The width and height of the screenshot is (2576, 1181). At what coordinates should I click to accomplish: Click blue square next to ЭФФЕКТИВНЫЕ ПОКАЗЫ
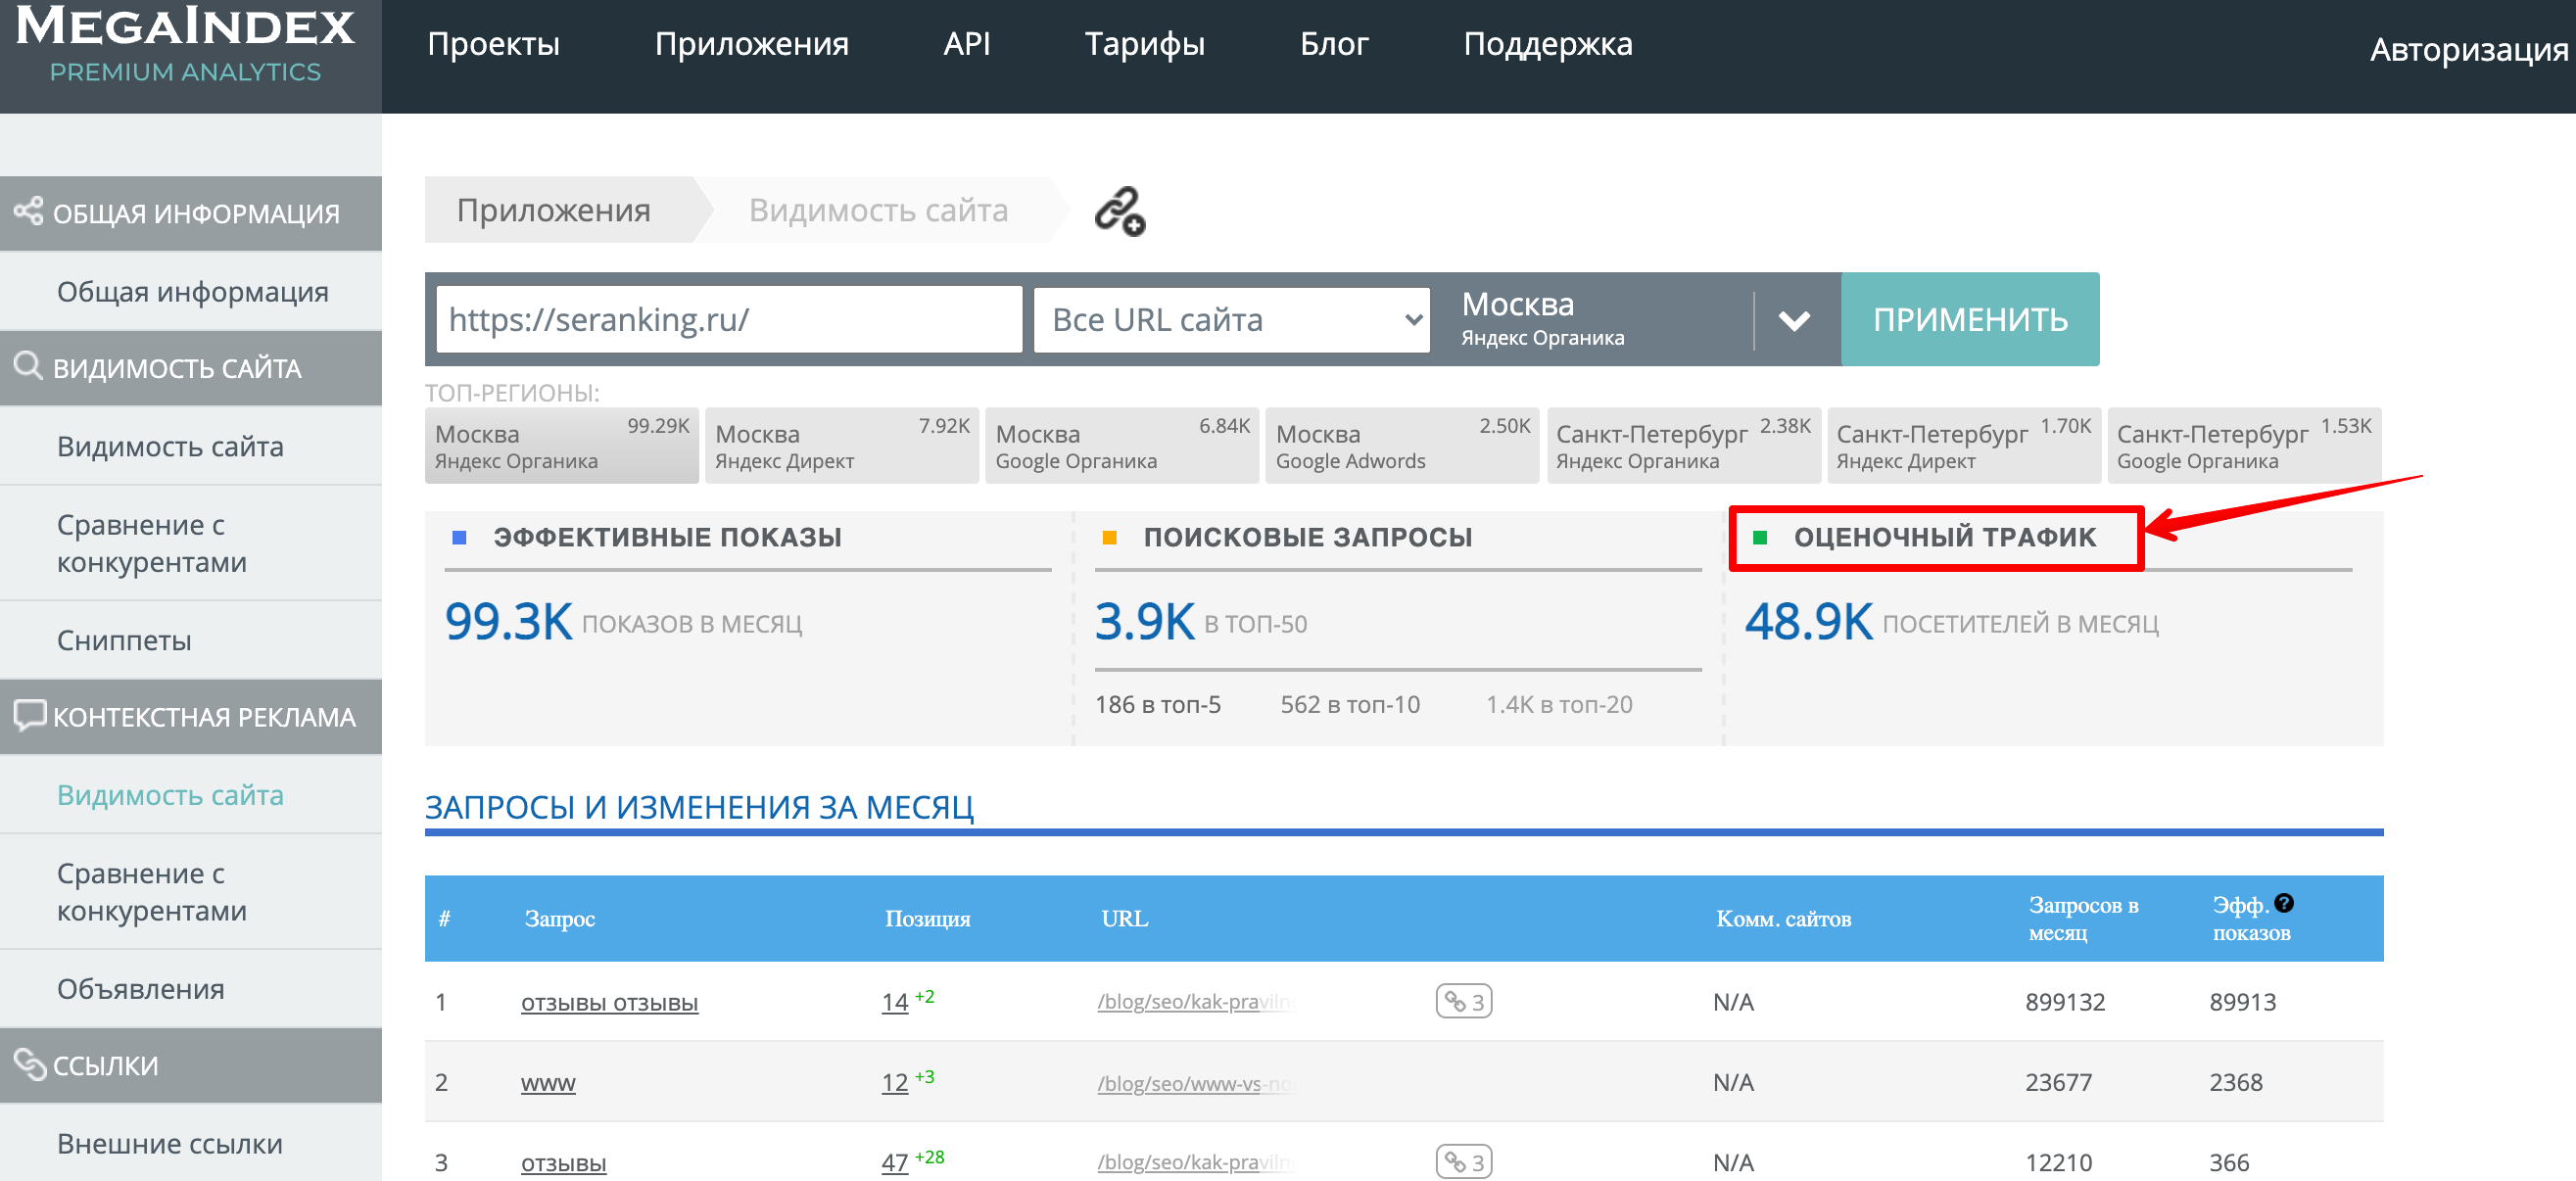pos(460,538)
